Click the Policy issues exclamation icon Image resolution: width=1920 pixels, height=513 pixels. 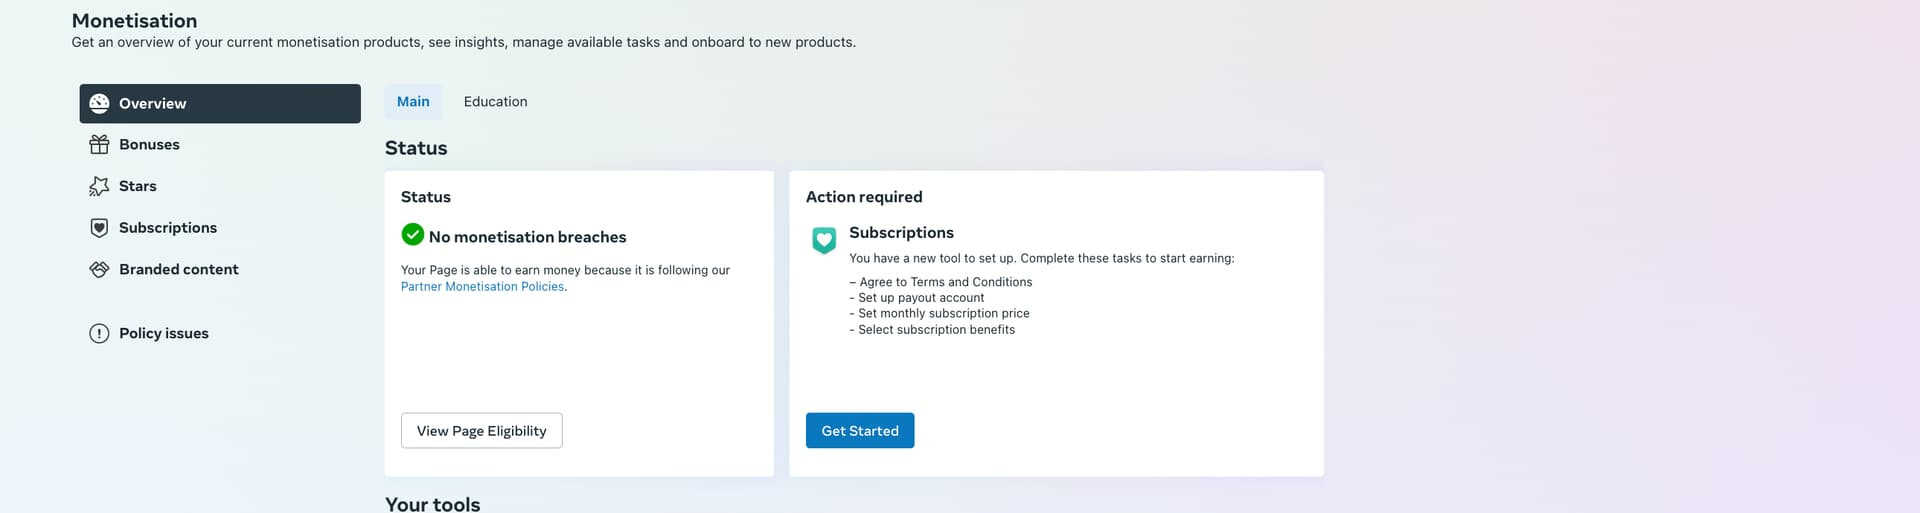[x=99, y=333]
